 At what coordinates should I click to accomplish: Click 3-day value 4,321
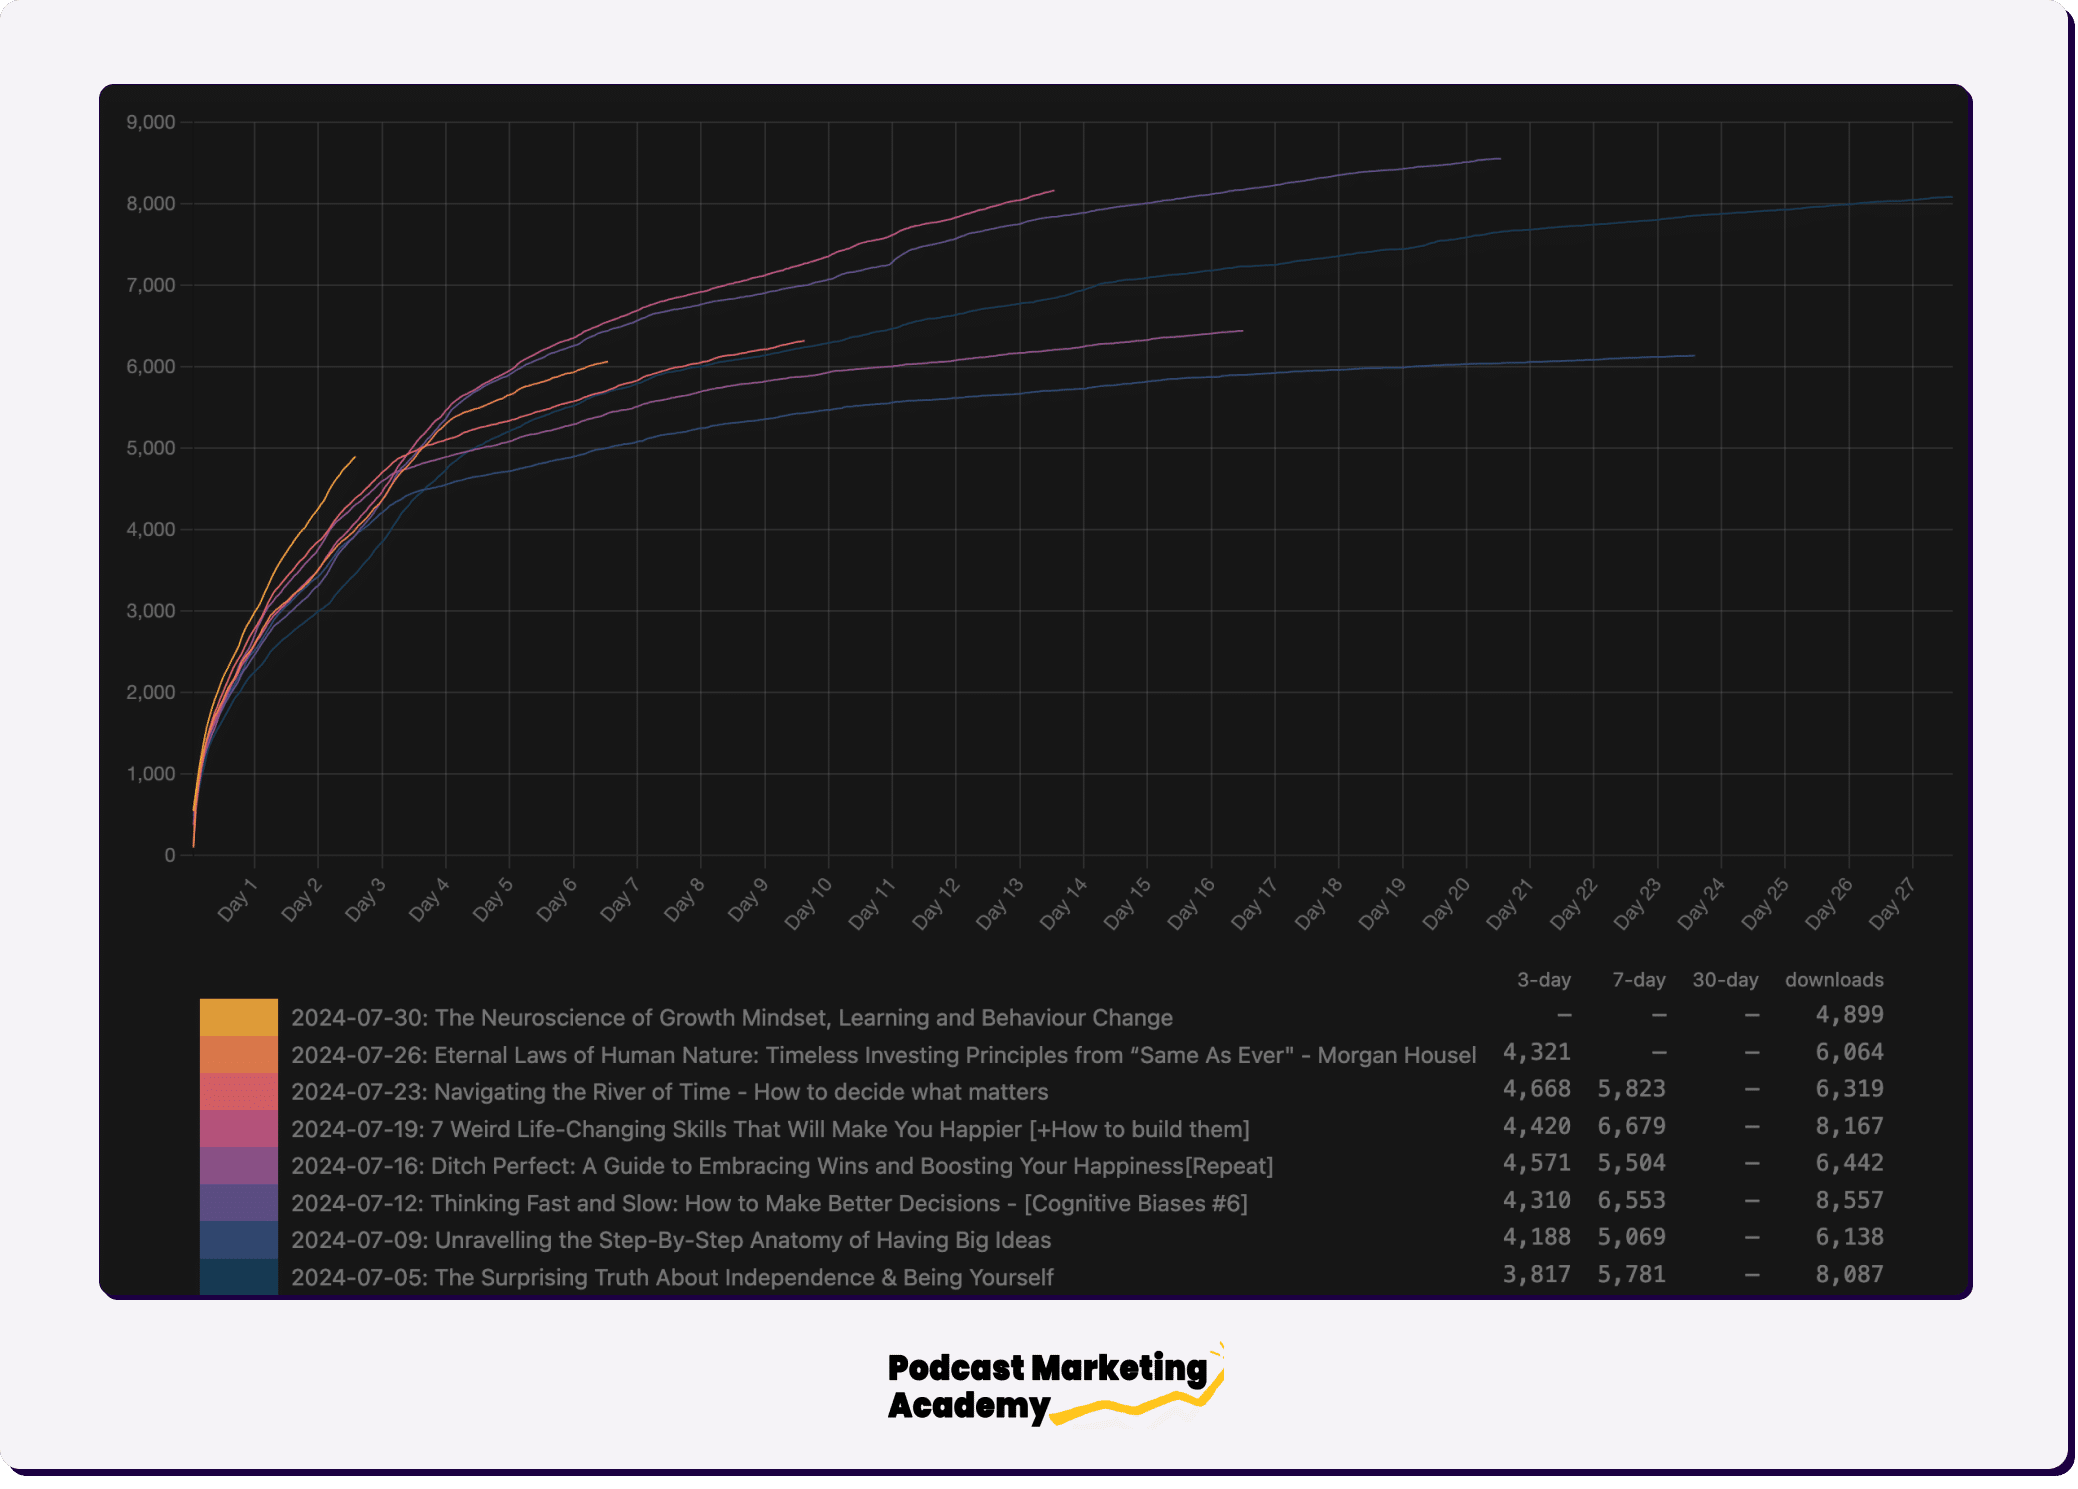coord(1537,1052)
